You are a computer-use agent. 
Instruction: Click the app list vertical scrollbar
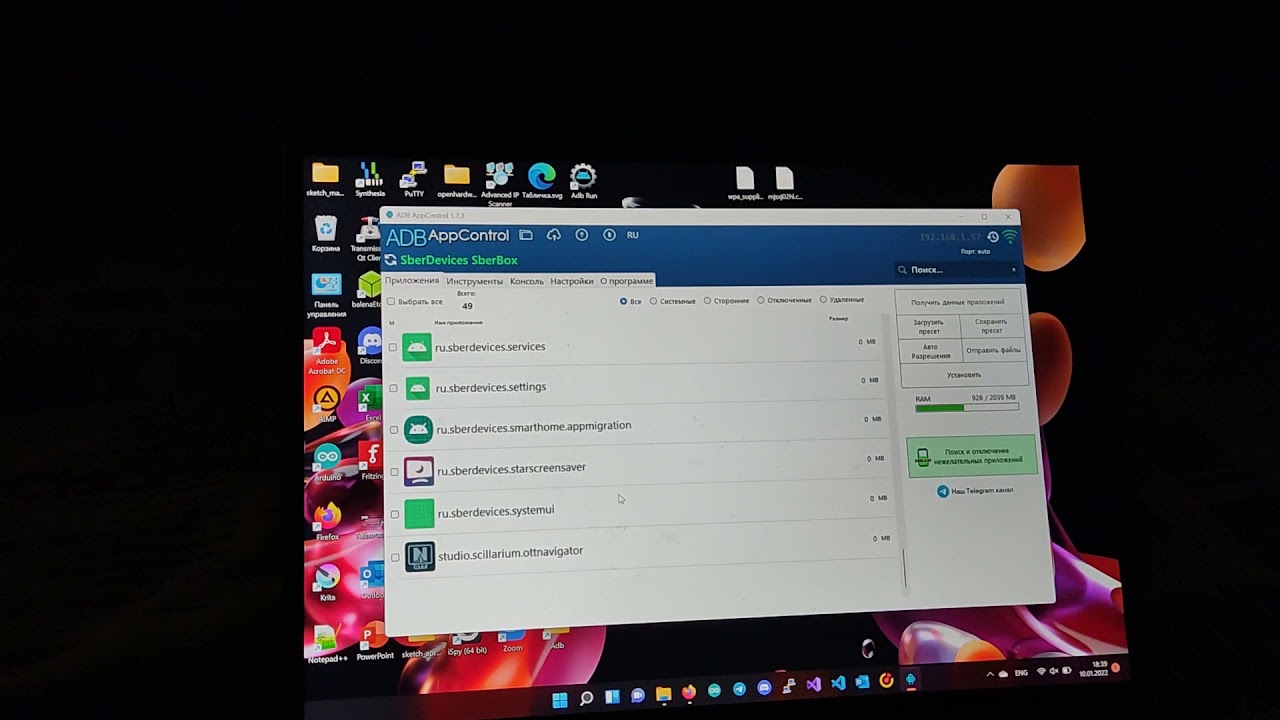903,568
